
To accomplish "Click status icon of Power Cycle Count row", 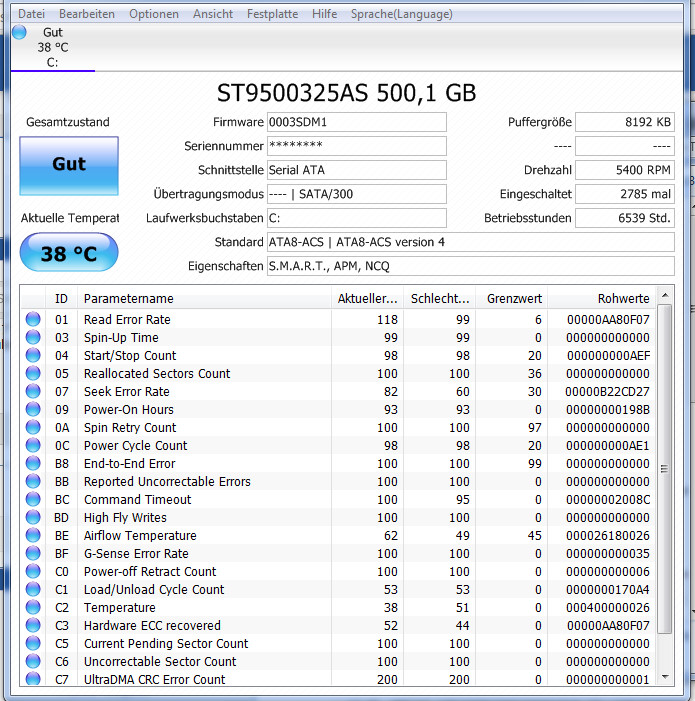I will (33, 445).
